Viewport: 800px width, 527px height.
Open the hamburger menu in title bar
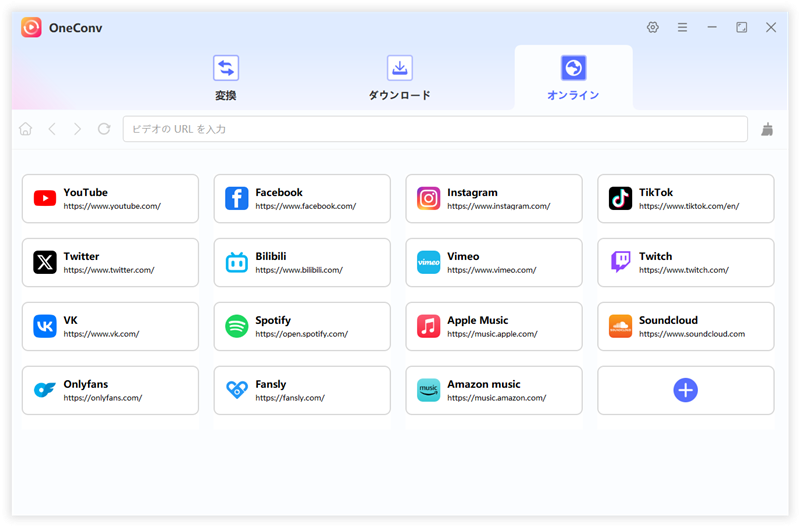point(682,28)
